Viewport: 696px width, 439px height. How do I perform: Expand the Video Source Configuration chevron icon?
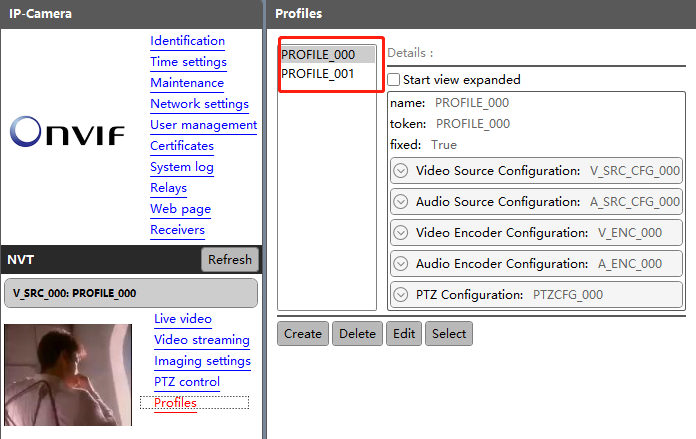point(401,170)
